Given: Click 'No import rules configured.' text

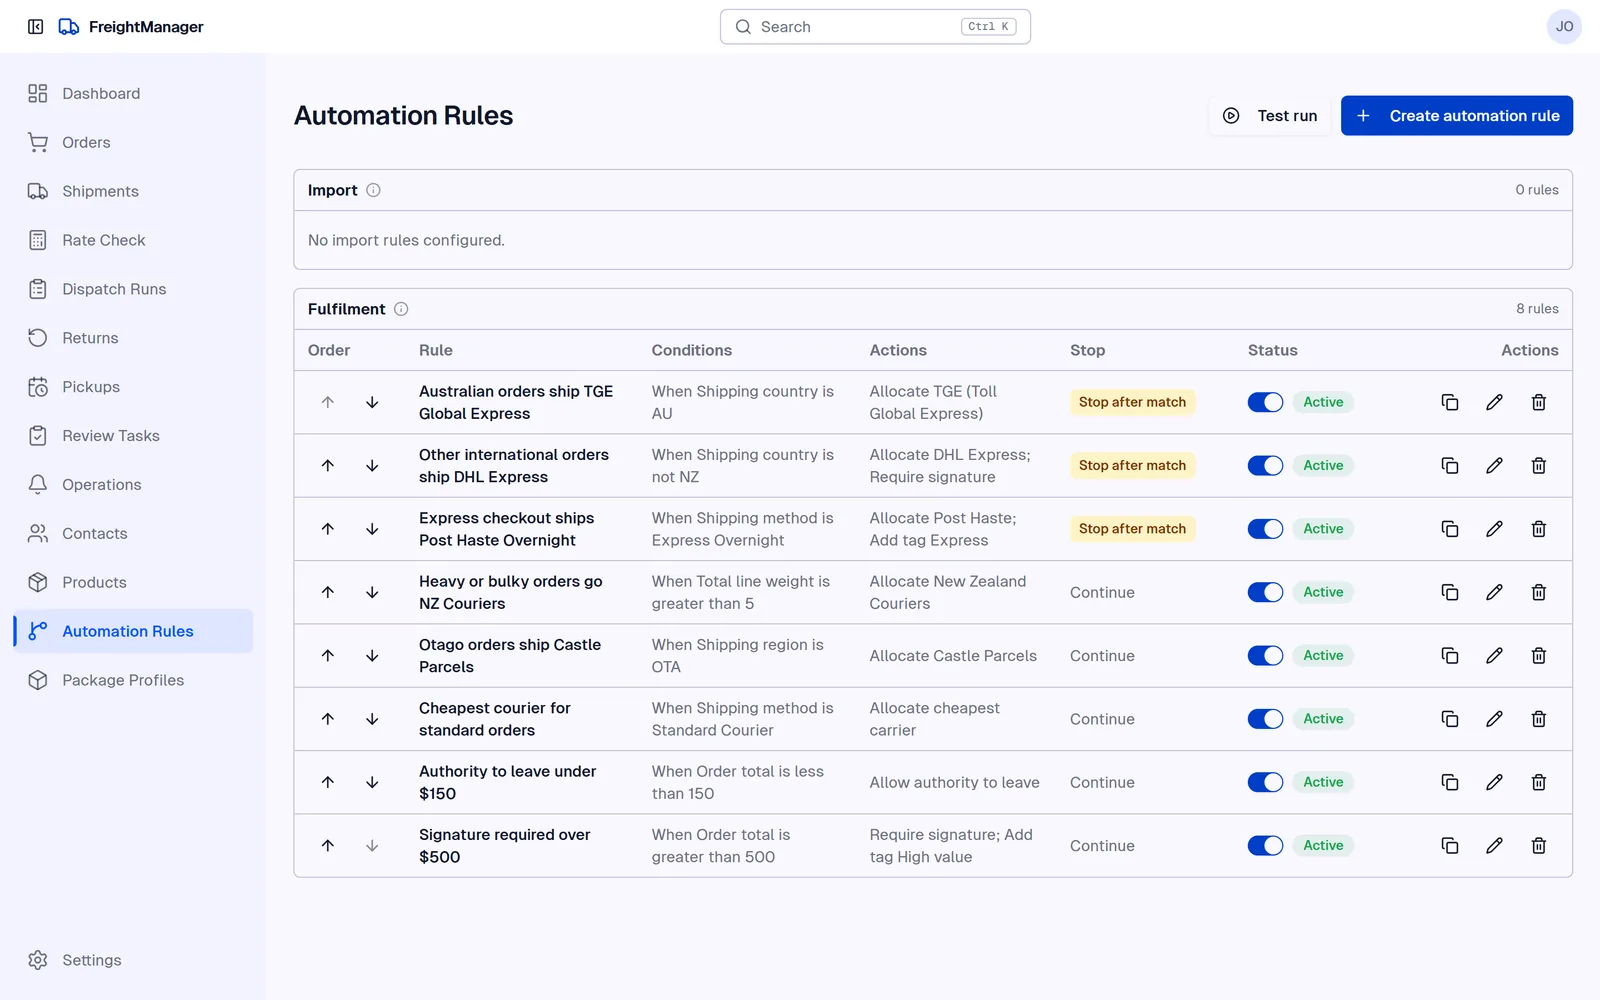Looking at the screenshot, I should [406, 240].
